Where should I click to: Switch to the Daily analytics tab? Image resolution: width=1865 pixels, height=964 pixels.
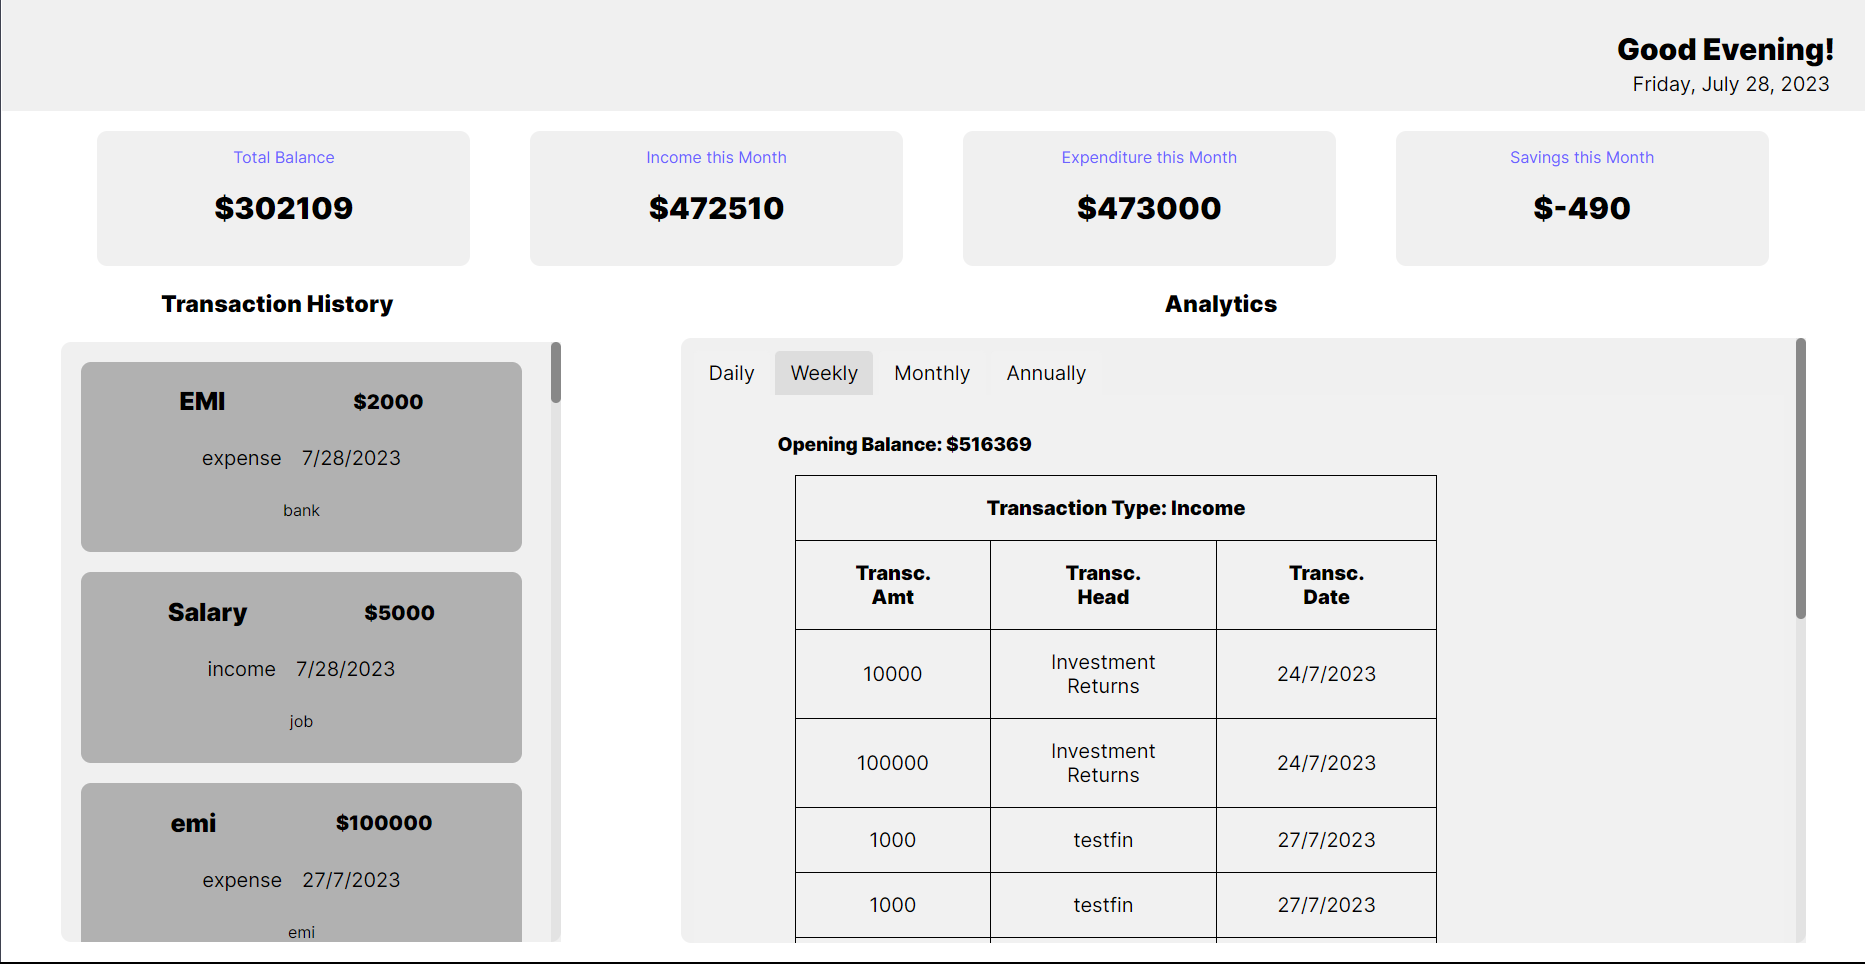coord(731,372)
